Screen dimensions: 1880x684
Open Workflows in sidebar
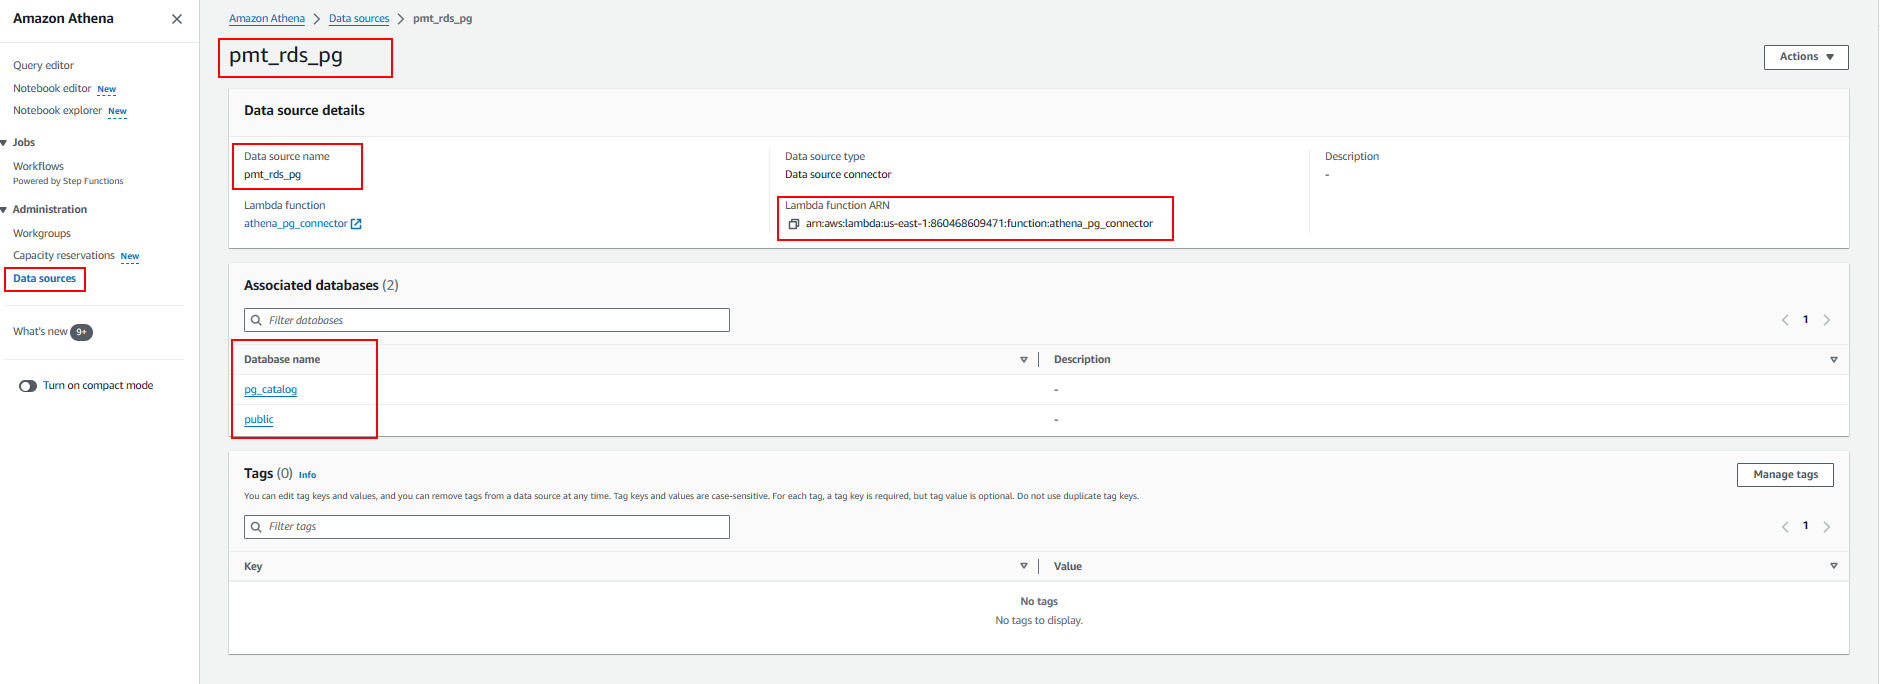tap(38, 166)
